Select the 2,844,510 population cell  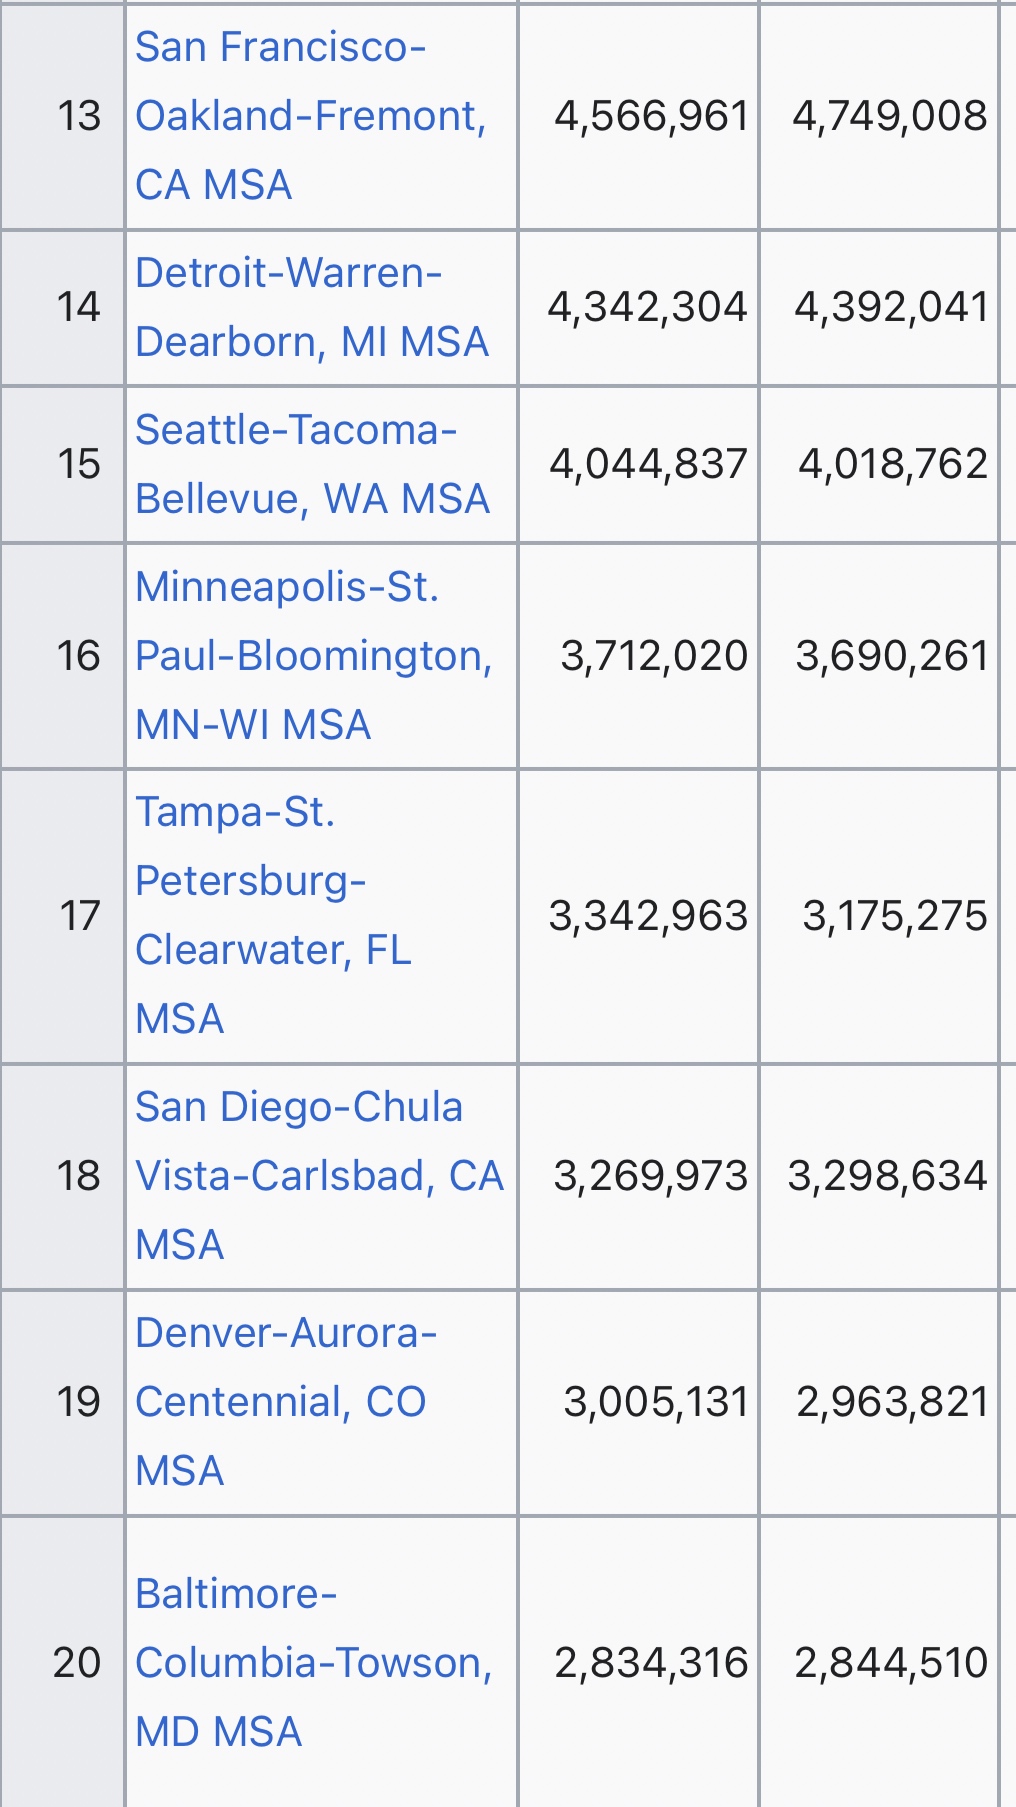(891, 1662)
